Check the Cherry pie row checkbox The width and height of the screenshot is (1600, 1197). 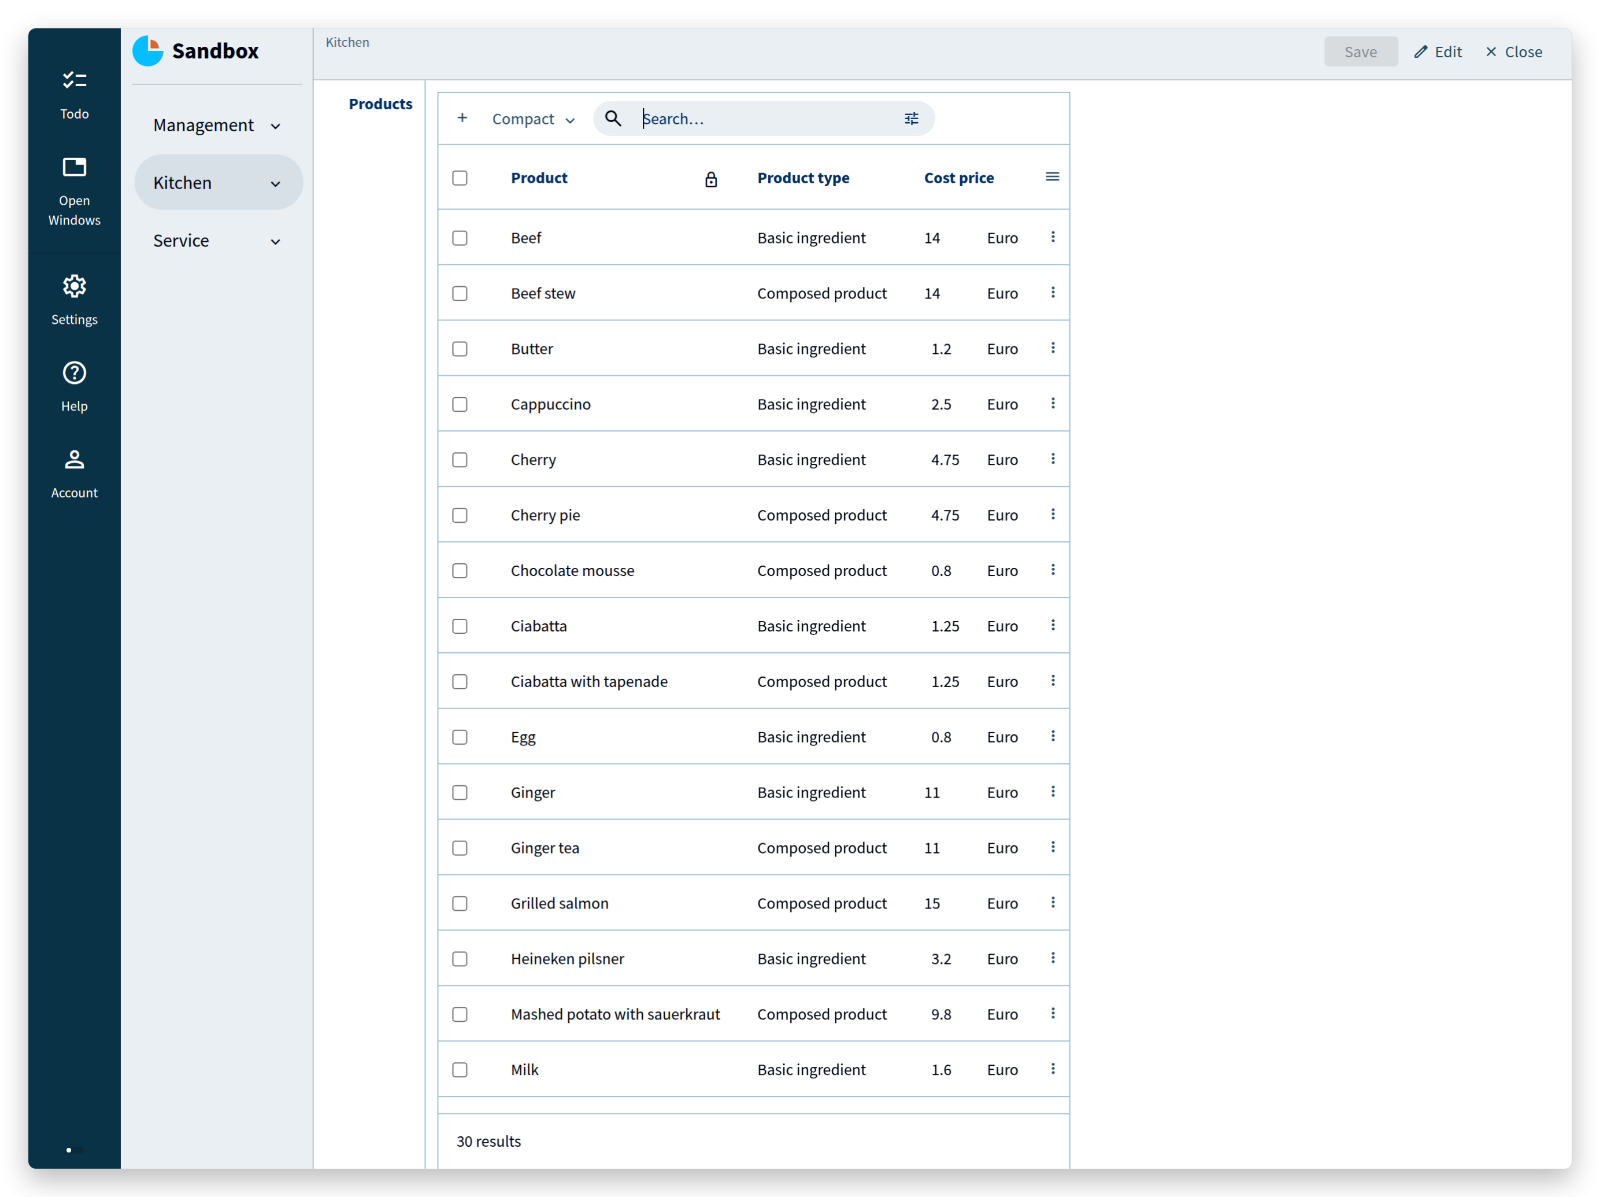(x=460, y=515)
